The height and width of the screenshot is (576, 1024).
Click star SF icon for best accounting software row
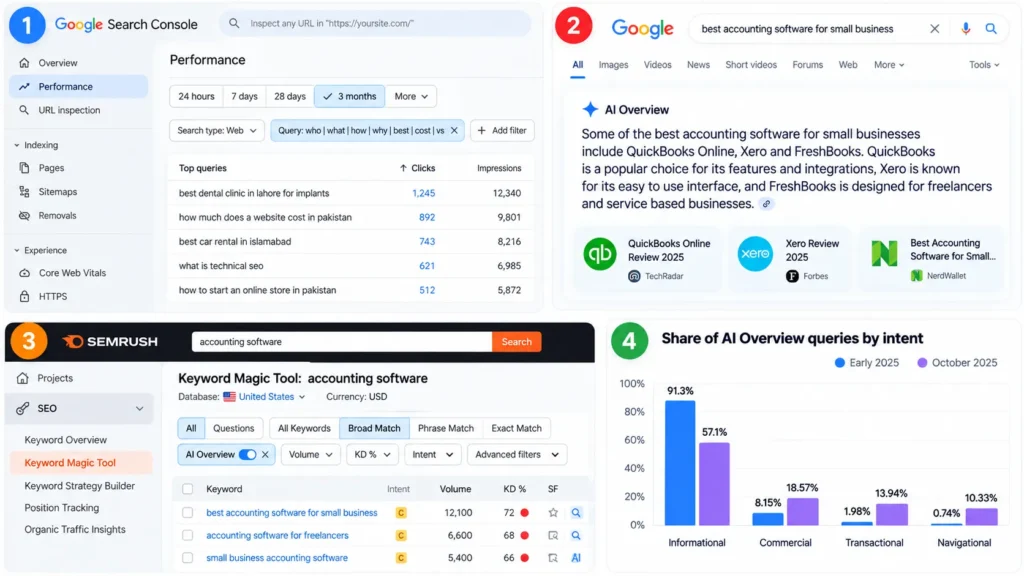(x=553, y=513)
